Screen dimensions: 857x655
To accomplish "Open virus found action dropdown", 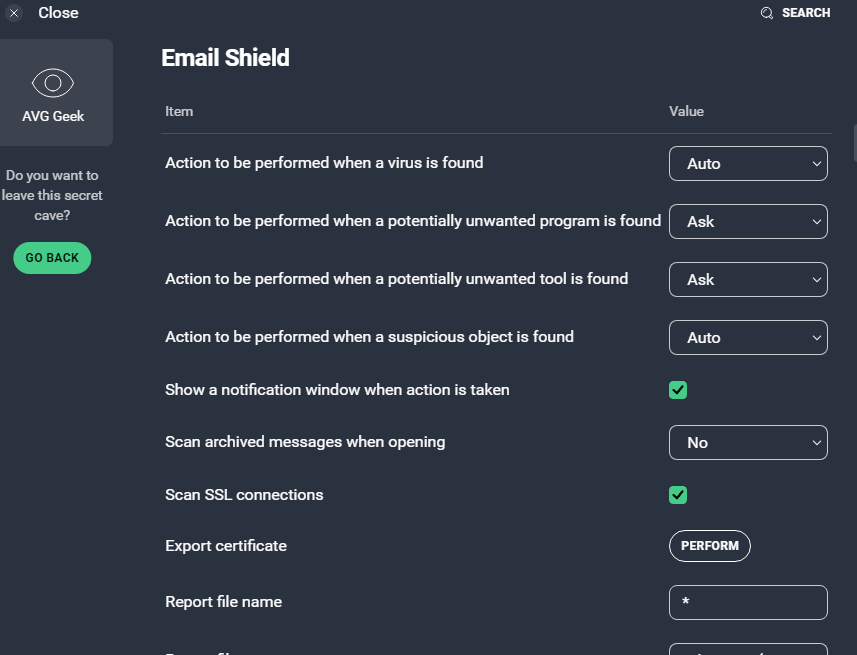I will tap(747, 164).
